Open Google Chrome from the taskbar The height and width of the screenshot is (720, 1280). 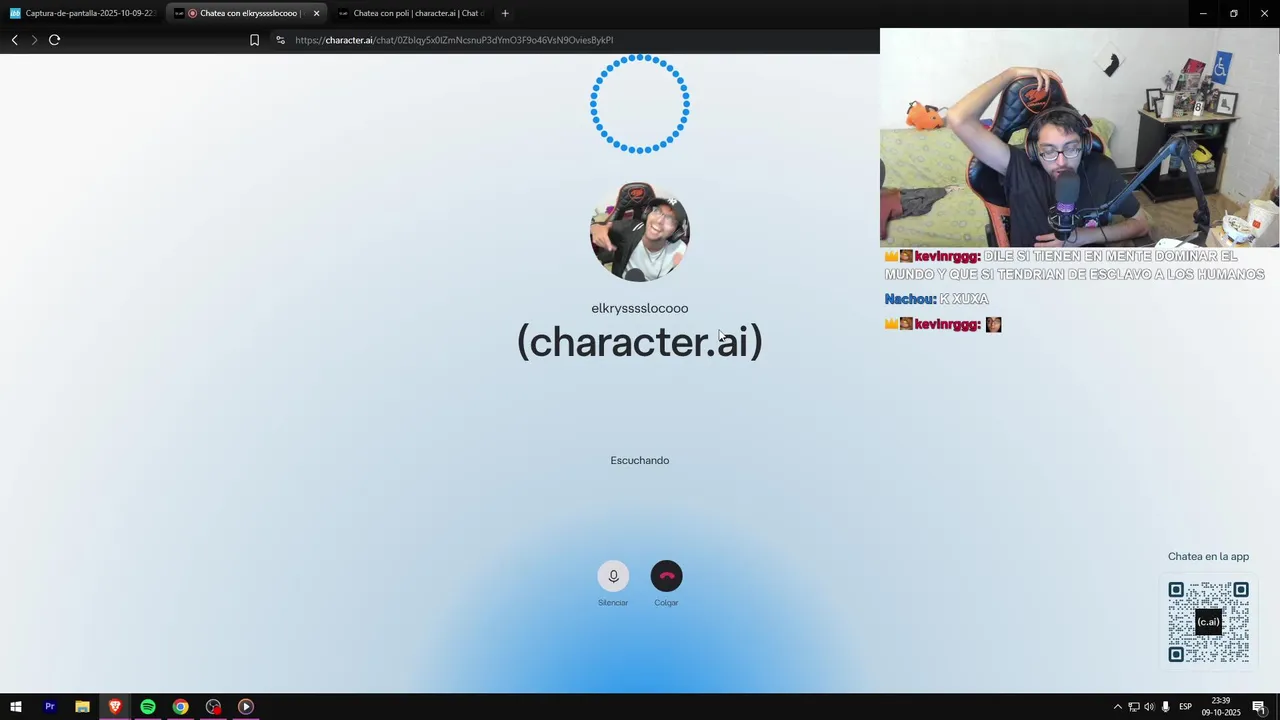pyautogui.click(x=180, y=707)
